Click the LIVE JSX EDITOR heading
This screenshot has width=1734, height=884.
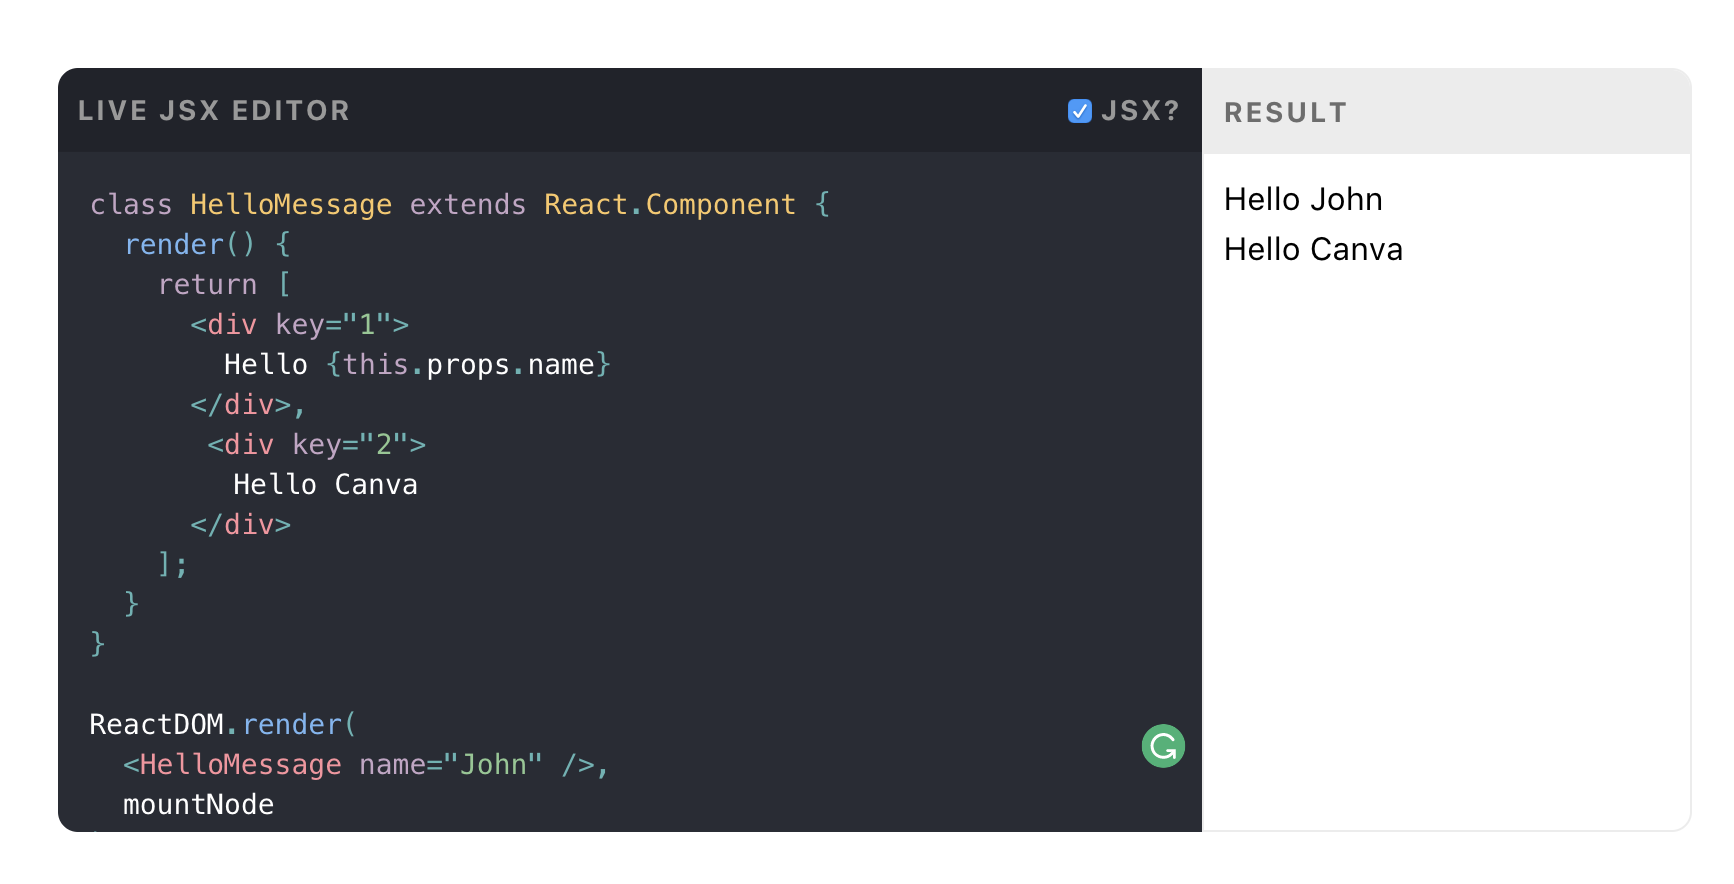(x=214, y=111)
